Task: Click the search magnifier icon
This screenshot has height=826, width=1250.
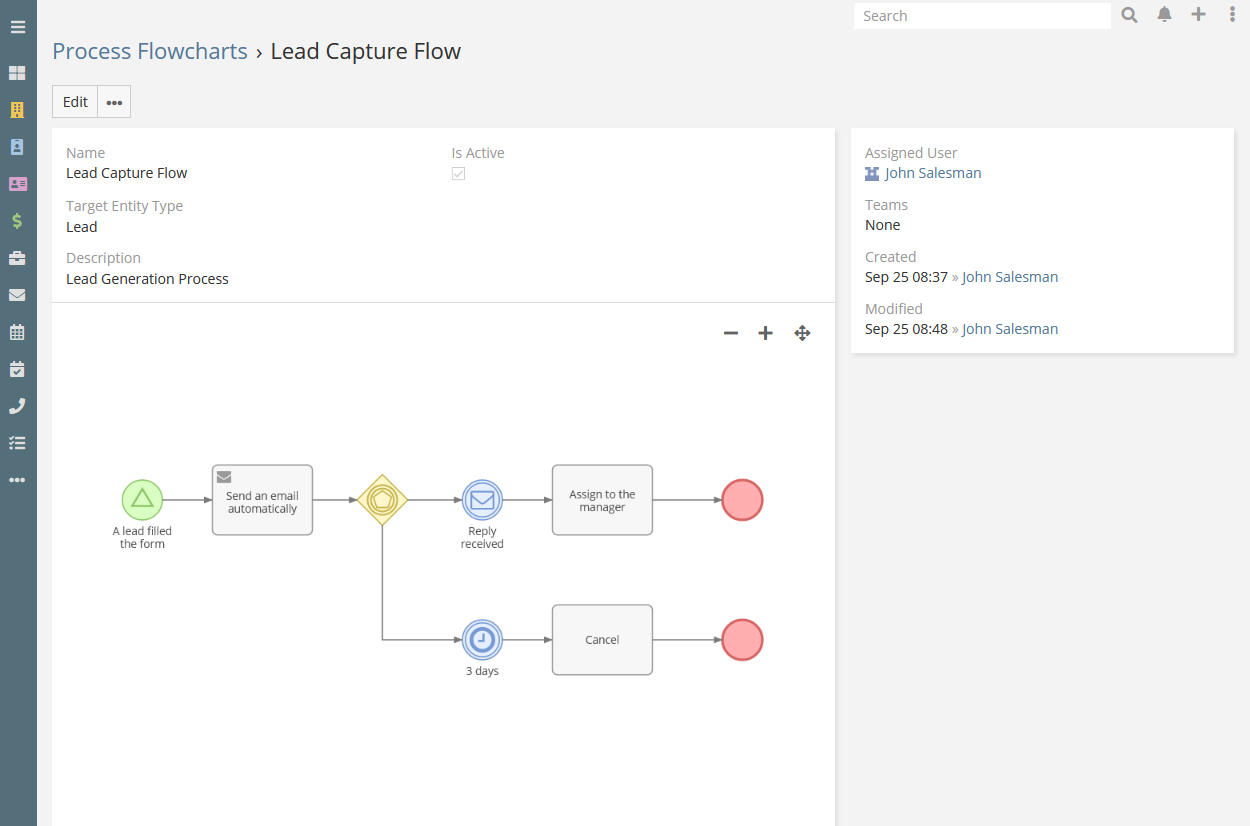Action: 1129,15
